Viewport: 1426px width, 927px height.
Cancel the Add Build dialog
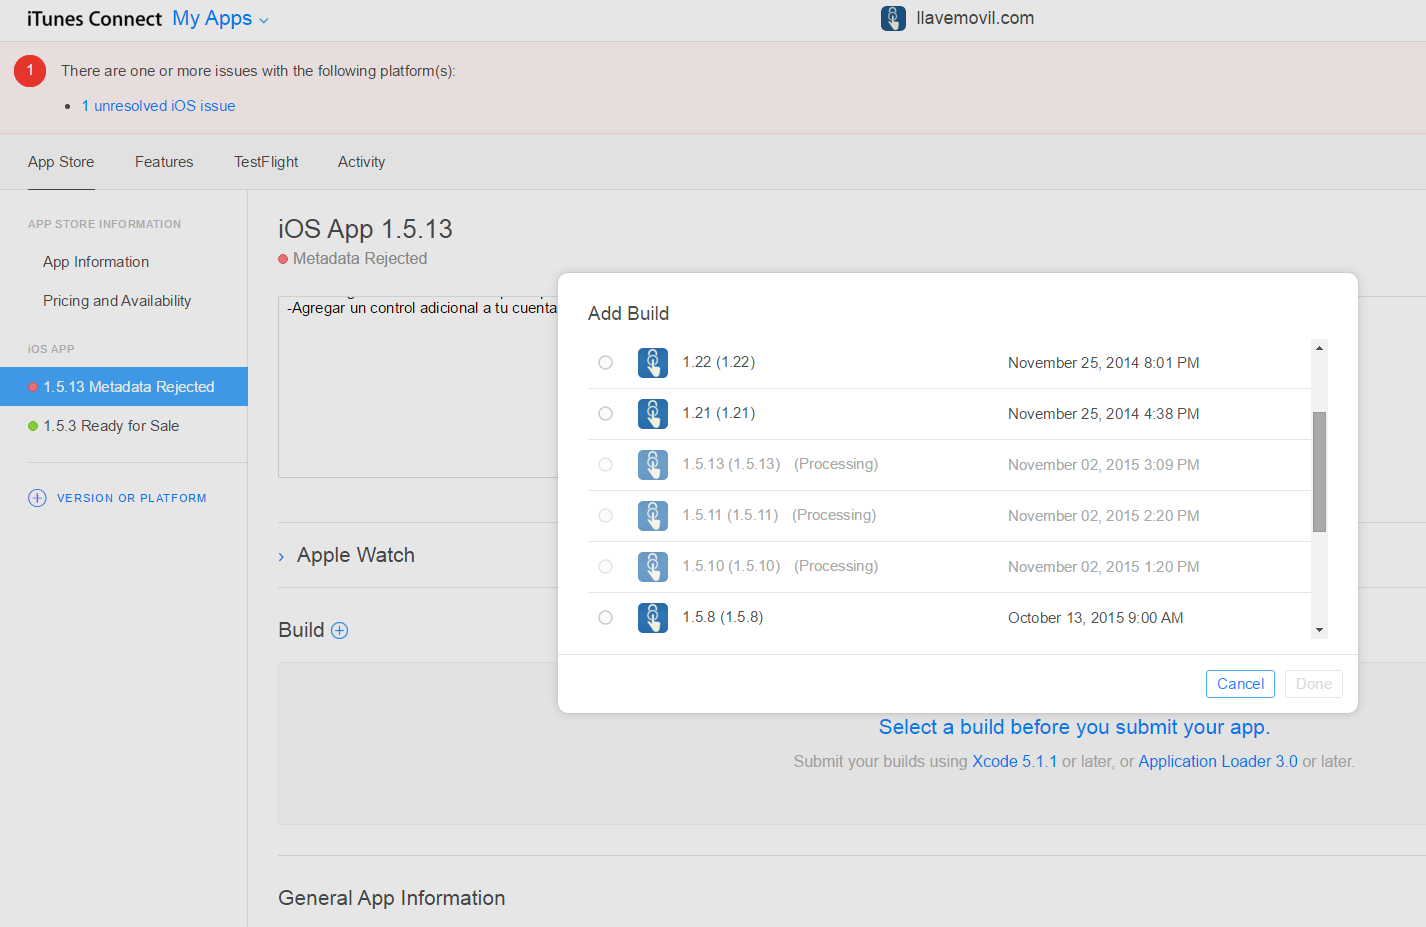tap(1240, 684)
